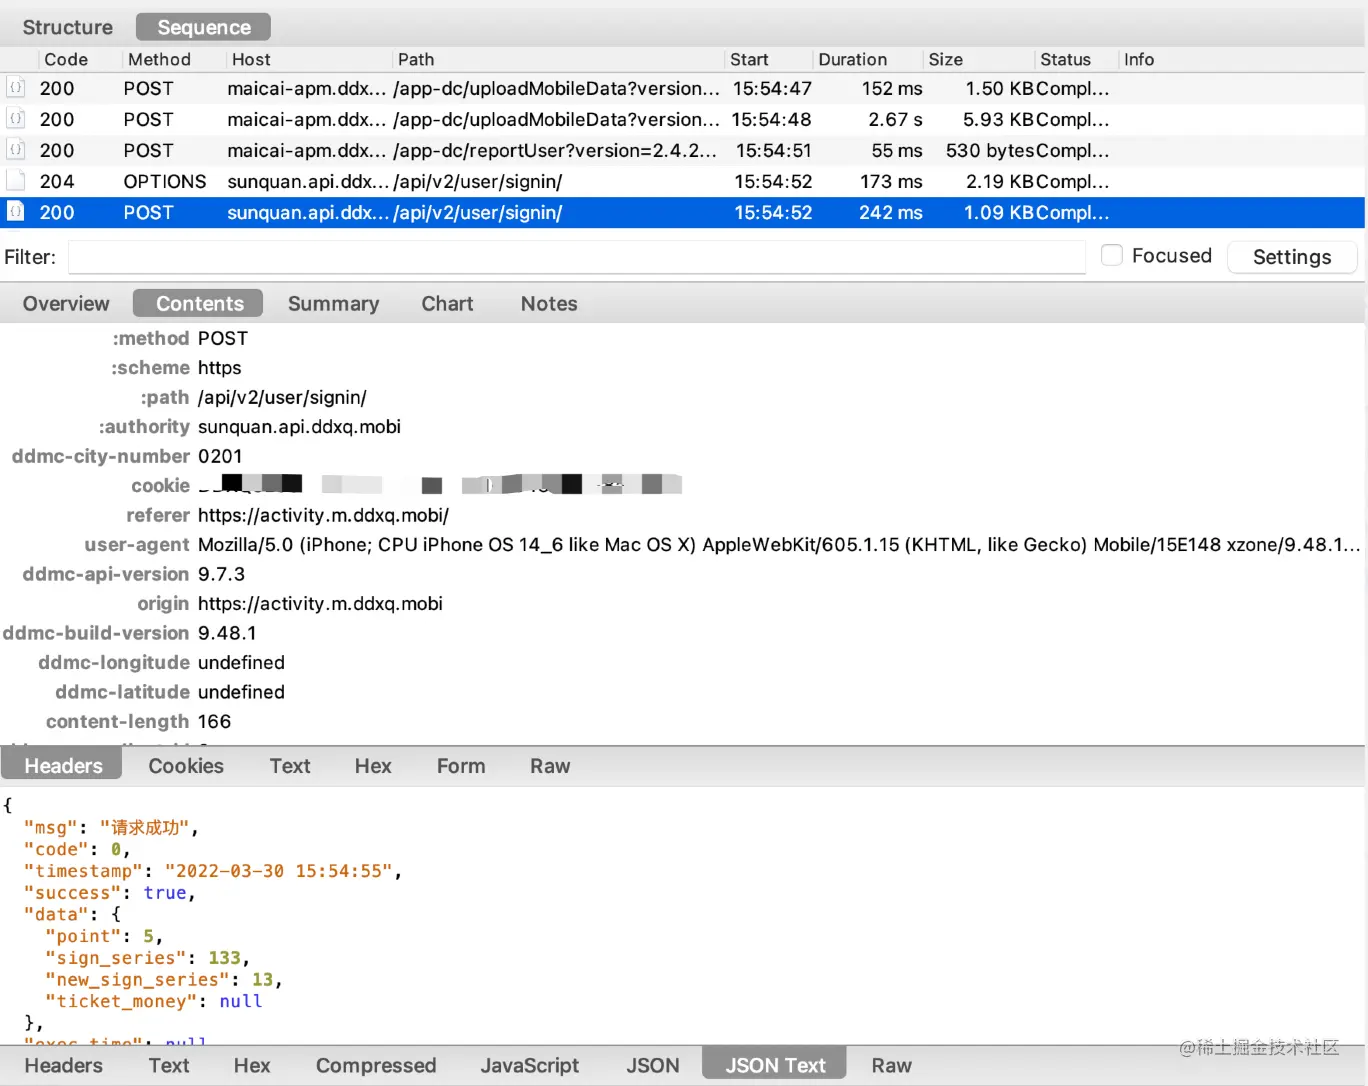The width and height of the screenshot is (1368, 1086).
Task: Click JSON icon of the 2.67 s request row
Action: click(x=15, y=119)
